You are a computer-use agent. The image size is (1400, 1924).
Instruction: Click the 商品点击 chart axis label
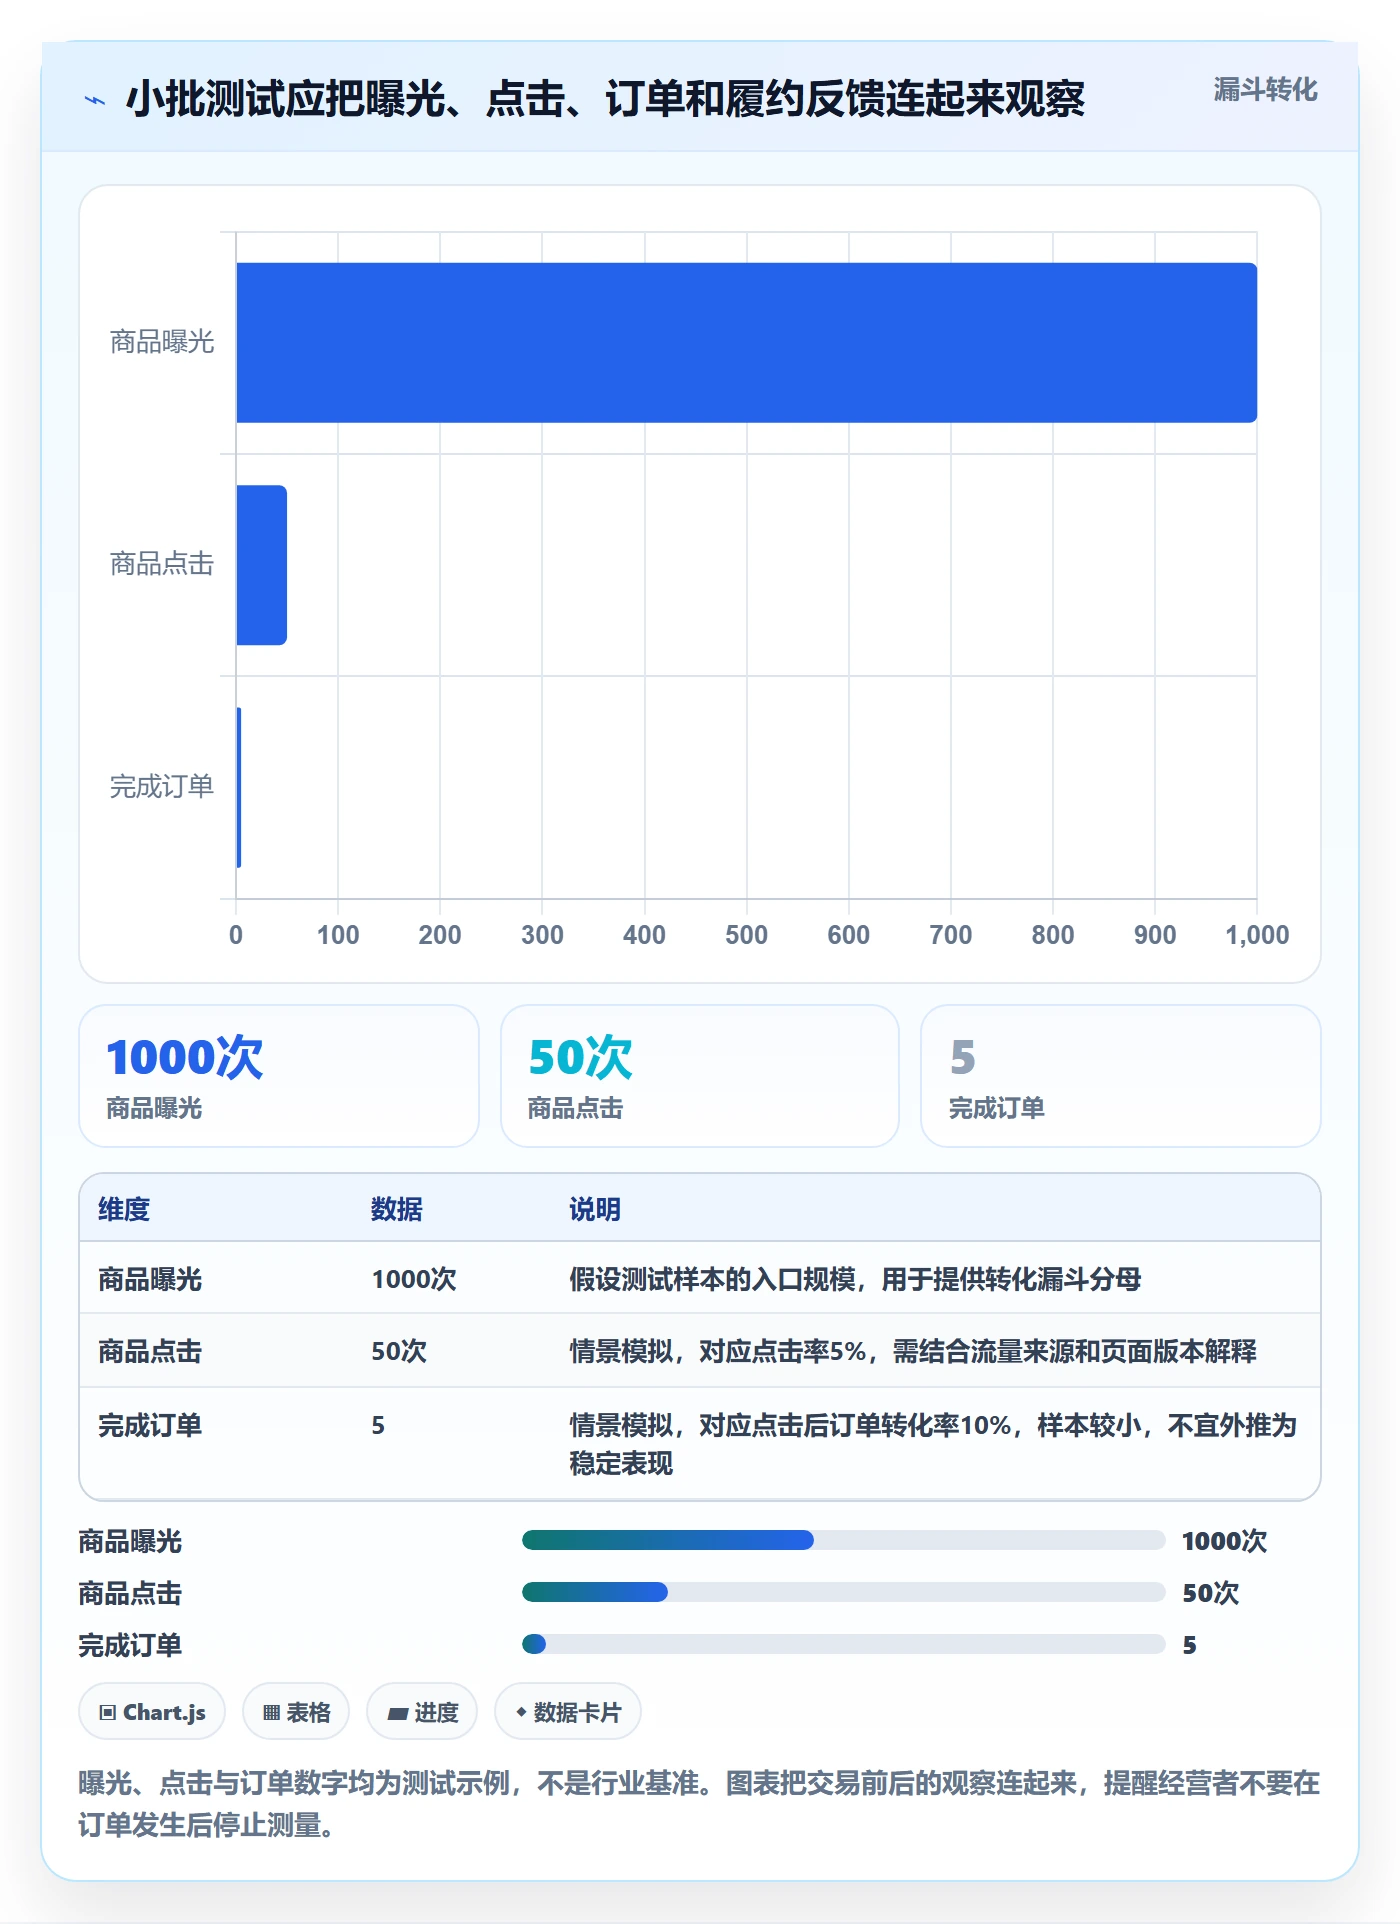[162, 564]
